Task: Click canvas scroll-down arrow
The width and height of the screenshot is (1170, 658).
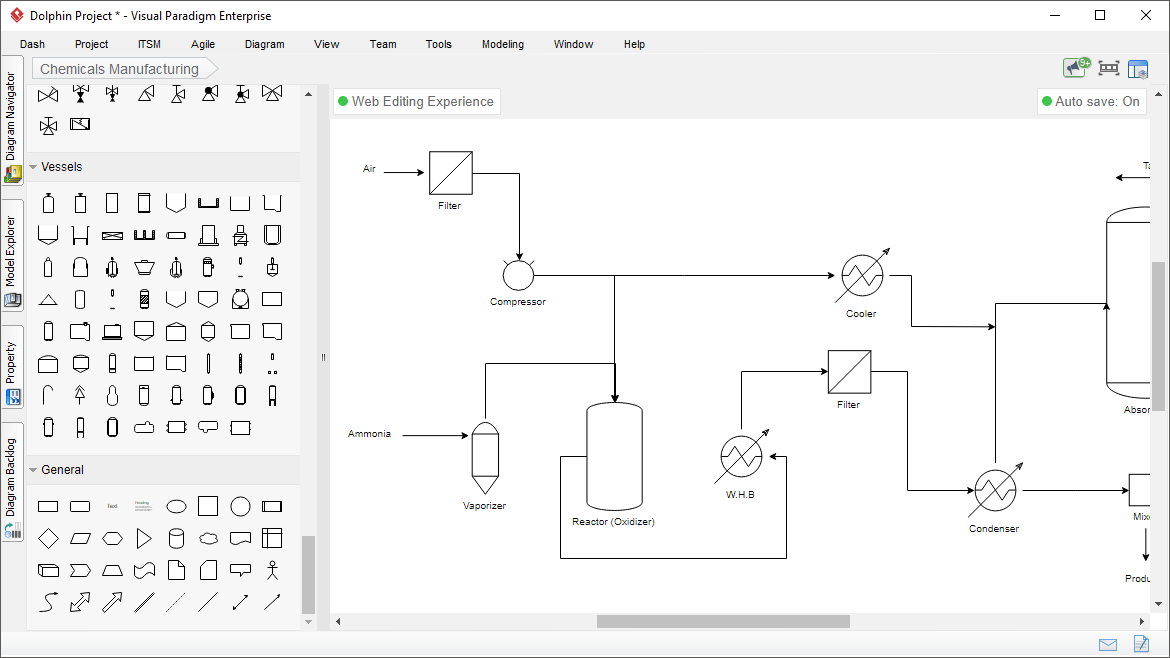Action: pos(1158,604)
